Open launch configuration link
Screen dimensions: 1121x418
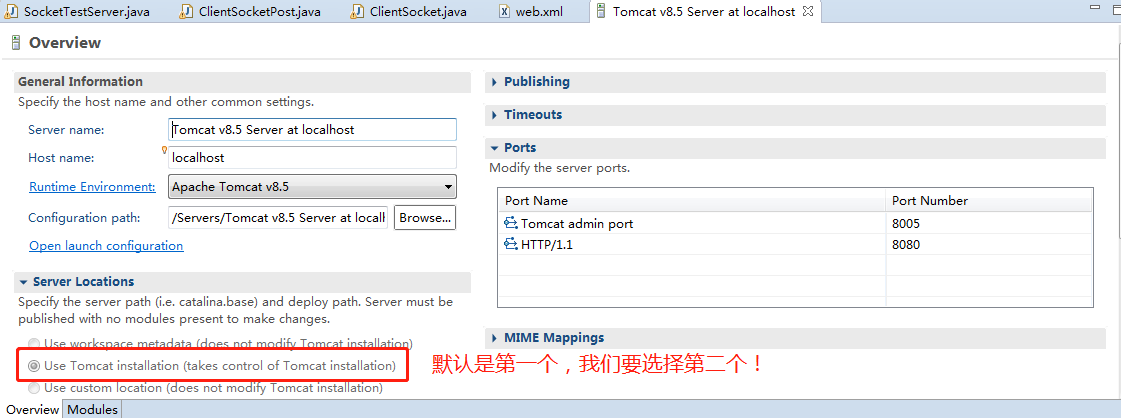point(106,246)
